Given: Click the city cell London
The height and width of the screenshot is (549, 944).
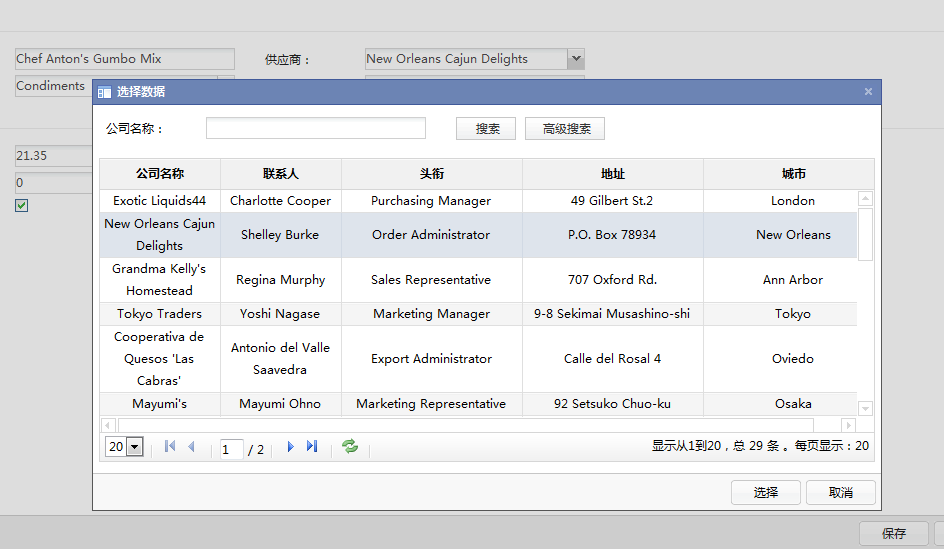Looking at the screenshot, I should pos(780,201).
